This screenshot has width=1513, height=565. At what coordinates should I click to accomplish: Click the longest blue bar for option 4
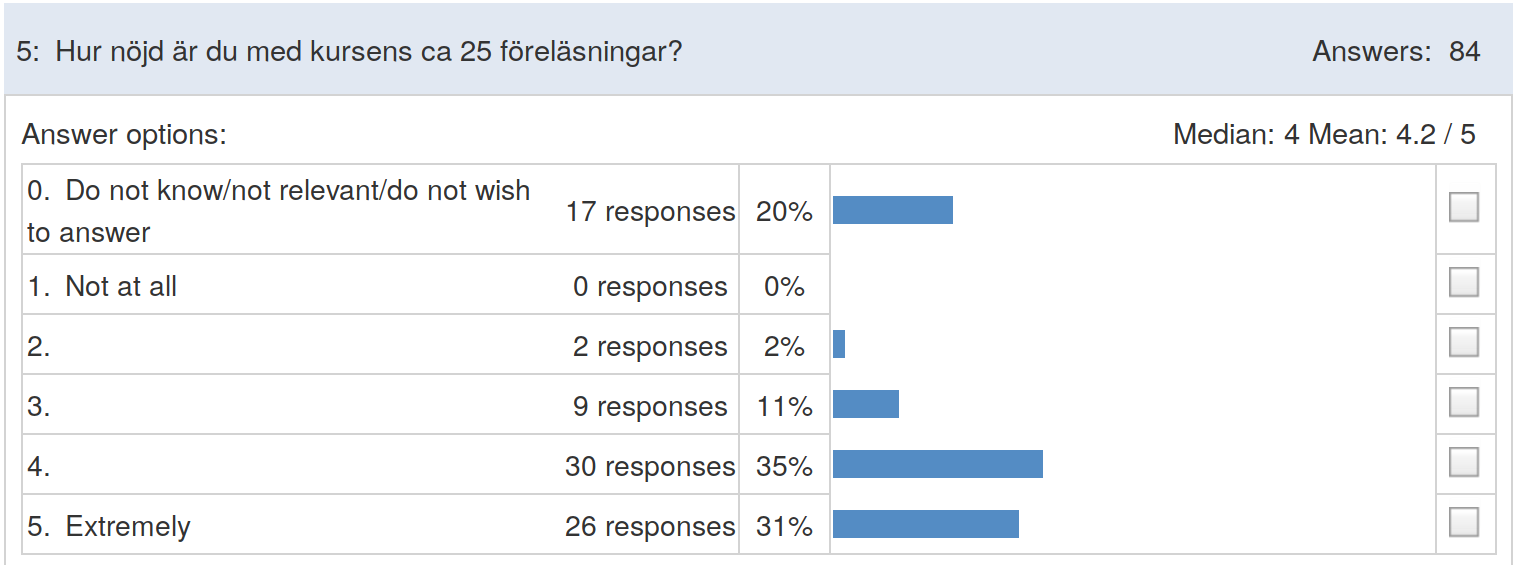(x=938, y=464)
